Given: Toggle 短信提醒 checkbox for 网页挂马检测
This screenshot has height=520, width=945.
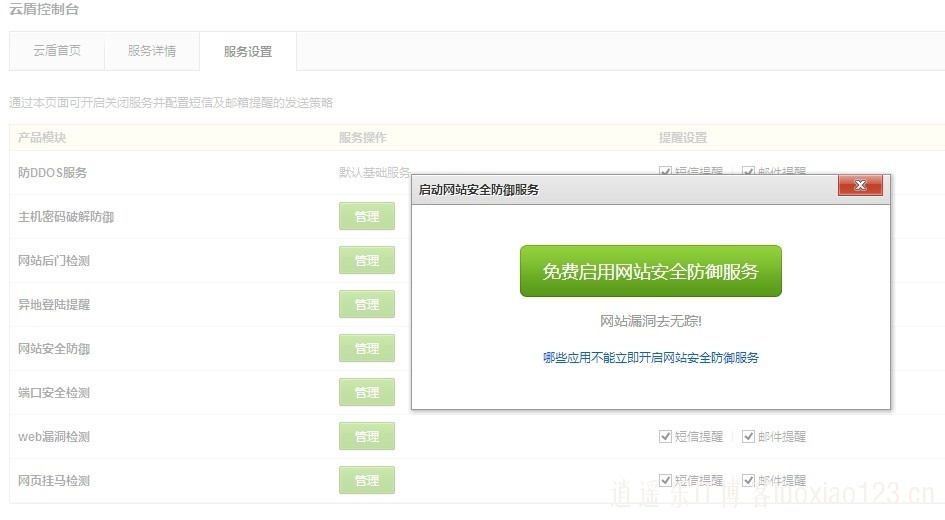Looking at the screenshot, I should pyautogui.click(x=665, y=480).
